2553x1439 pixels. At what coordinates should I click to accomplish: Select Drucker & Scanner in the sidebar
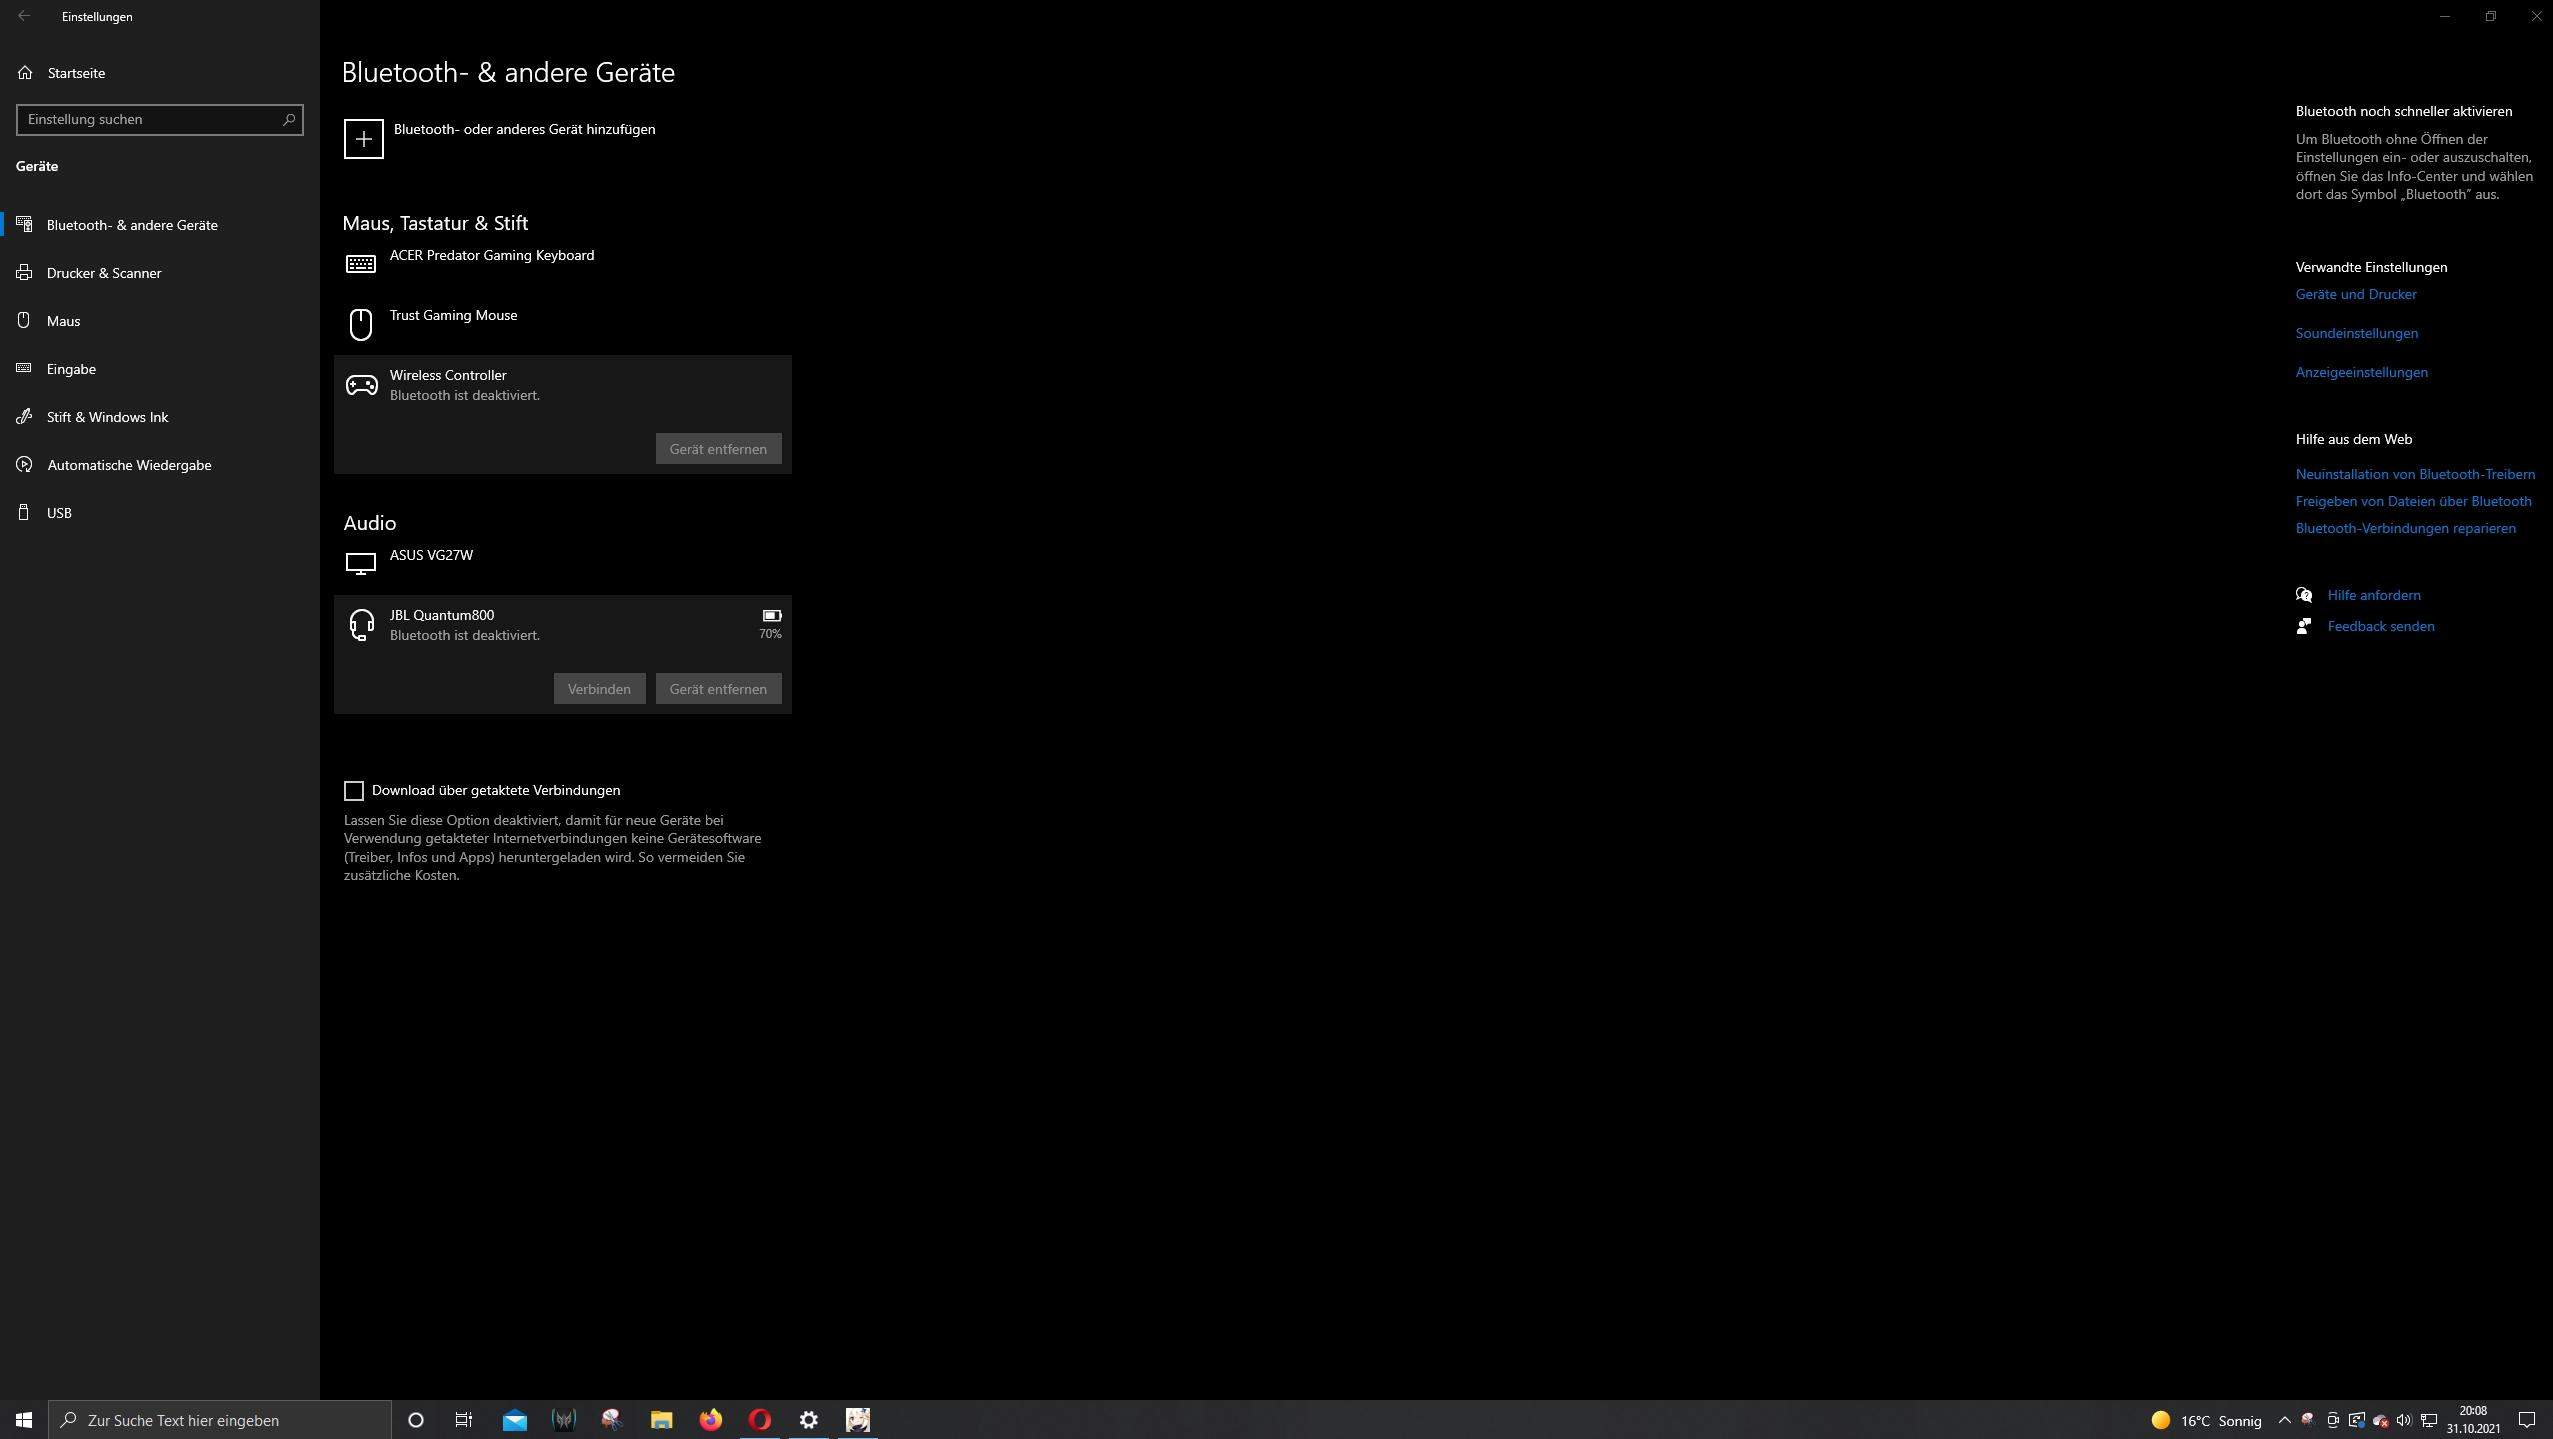tap(103, 272)
